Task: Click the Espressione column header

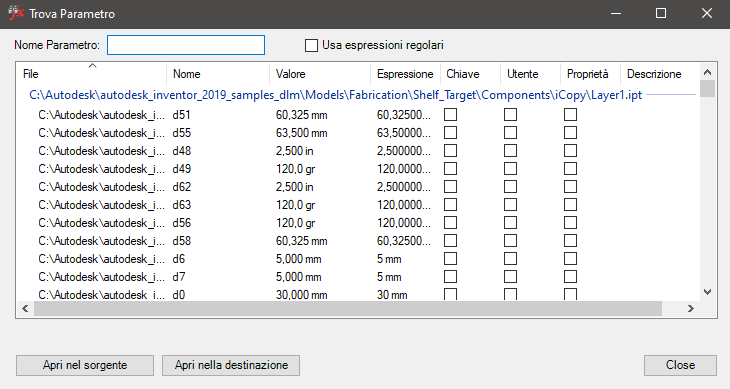Action: [406, 74]
